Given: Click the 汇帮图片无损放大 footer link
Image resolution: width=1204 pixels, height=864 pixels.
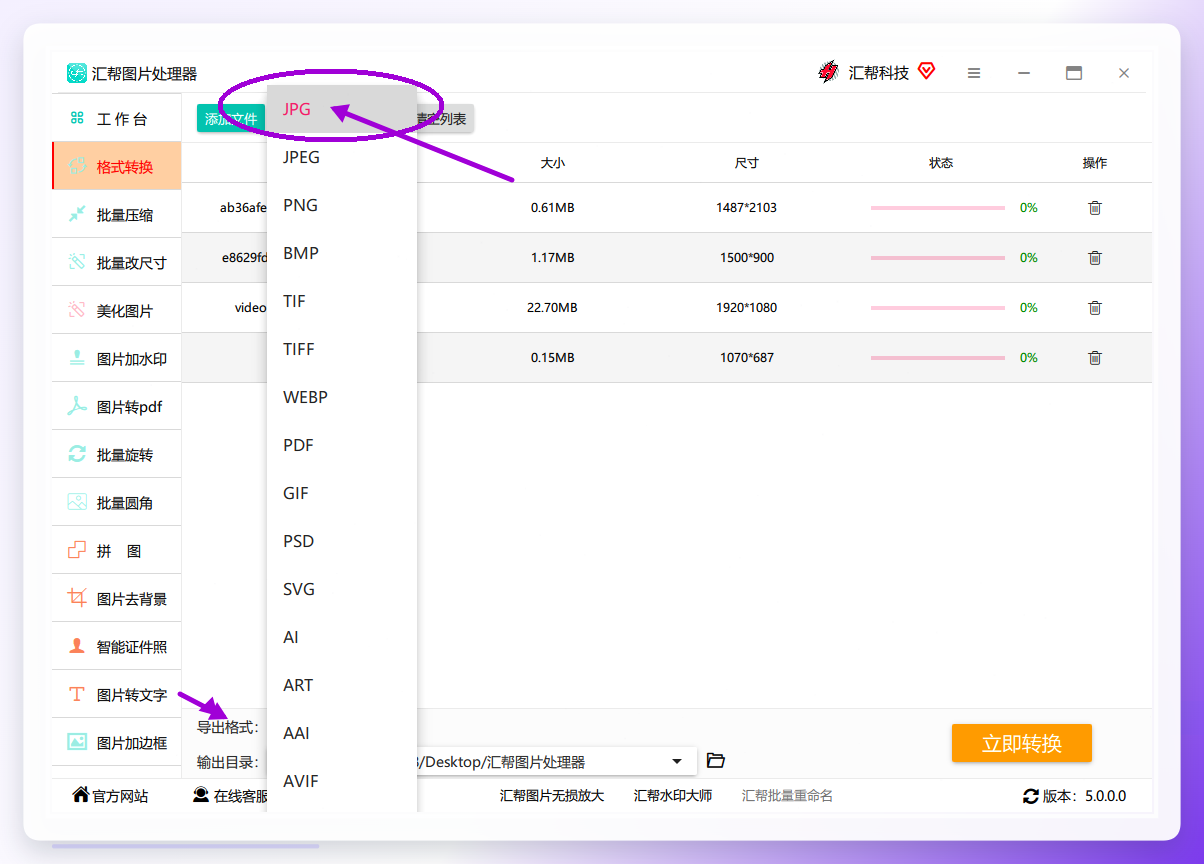Looking at the screenshot, I should (552, 796).
